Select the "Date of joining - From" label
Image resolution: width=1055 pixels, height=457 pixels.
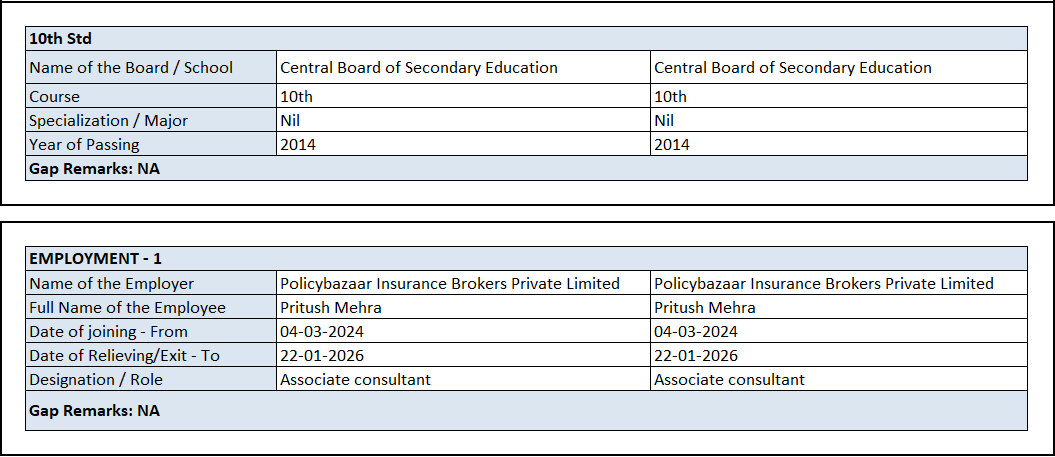pos(109,332)
